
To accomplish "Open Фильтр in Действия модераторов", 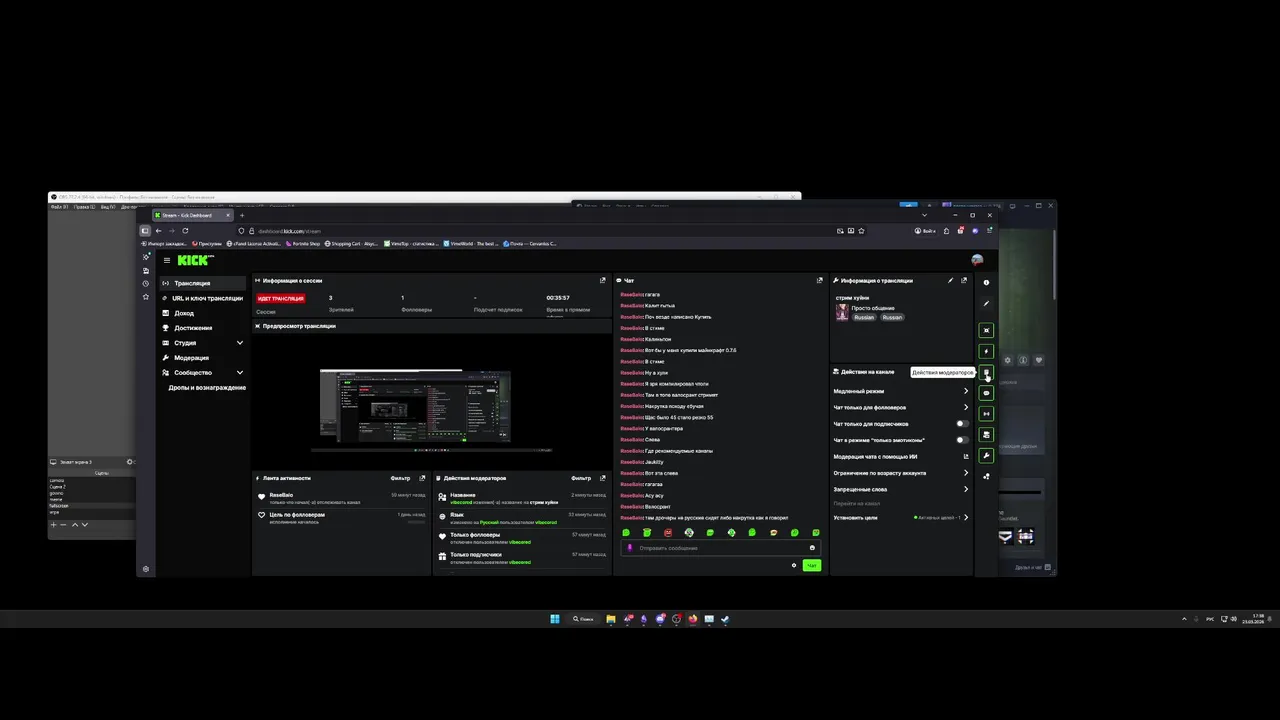I will 581,478.
